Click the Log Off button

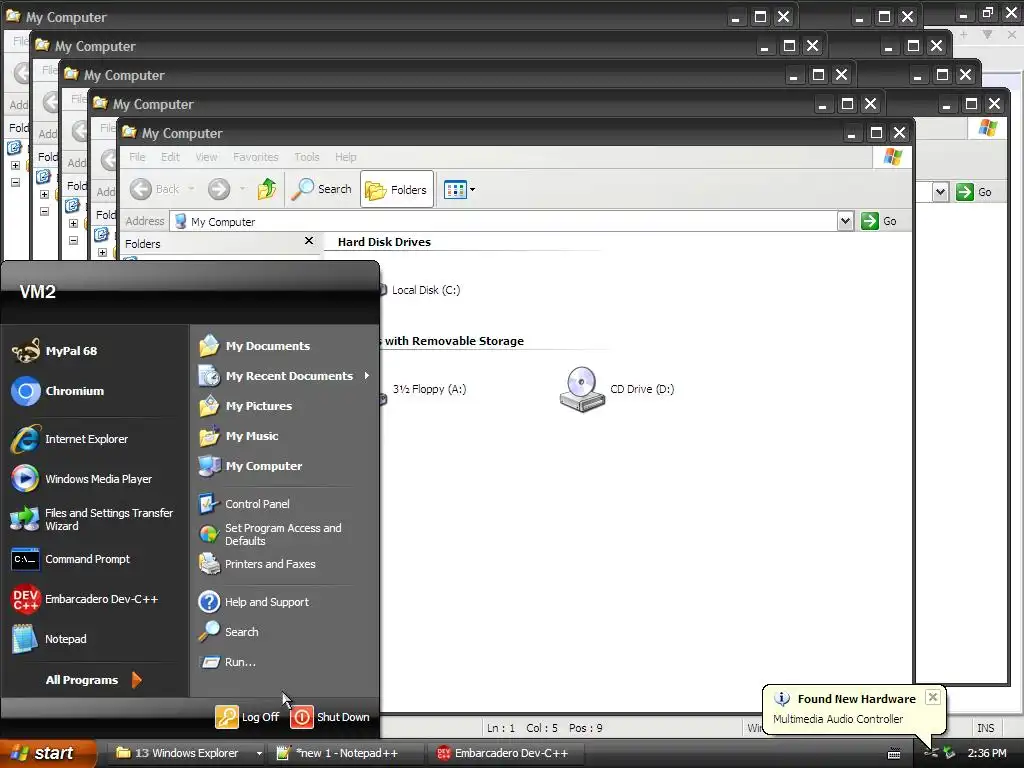point(248,716)
